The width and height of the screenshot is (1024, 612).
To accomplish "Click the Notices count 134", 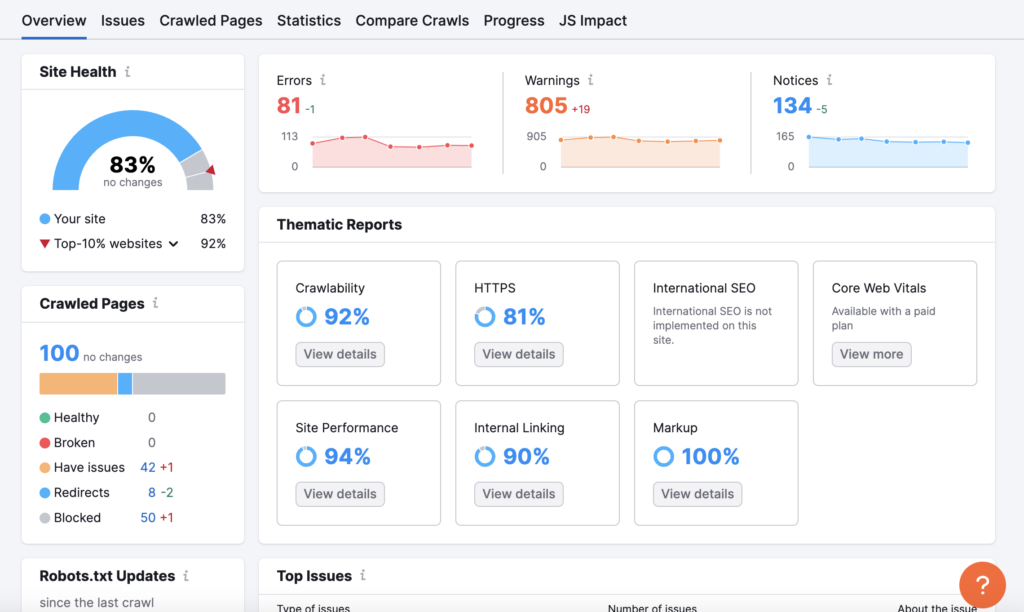I will click(x=792, y=105).
